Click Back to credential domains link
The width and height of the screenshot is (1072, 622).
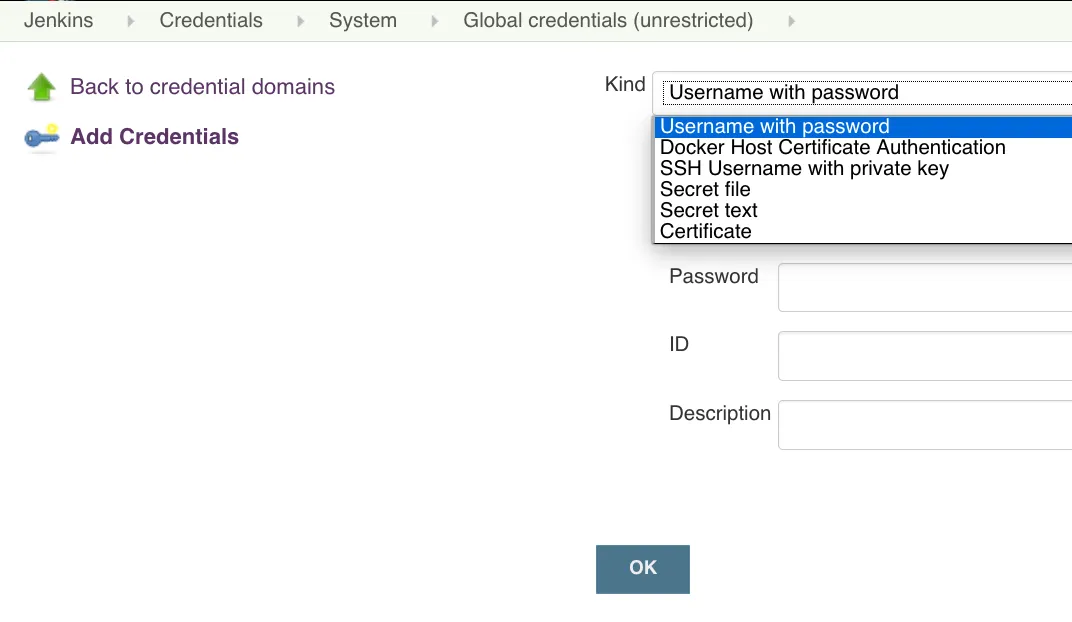point(202,87)
